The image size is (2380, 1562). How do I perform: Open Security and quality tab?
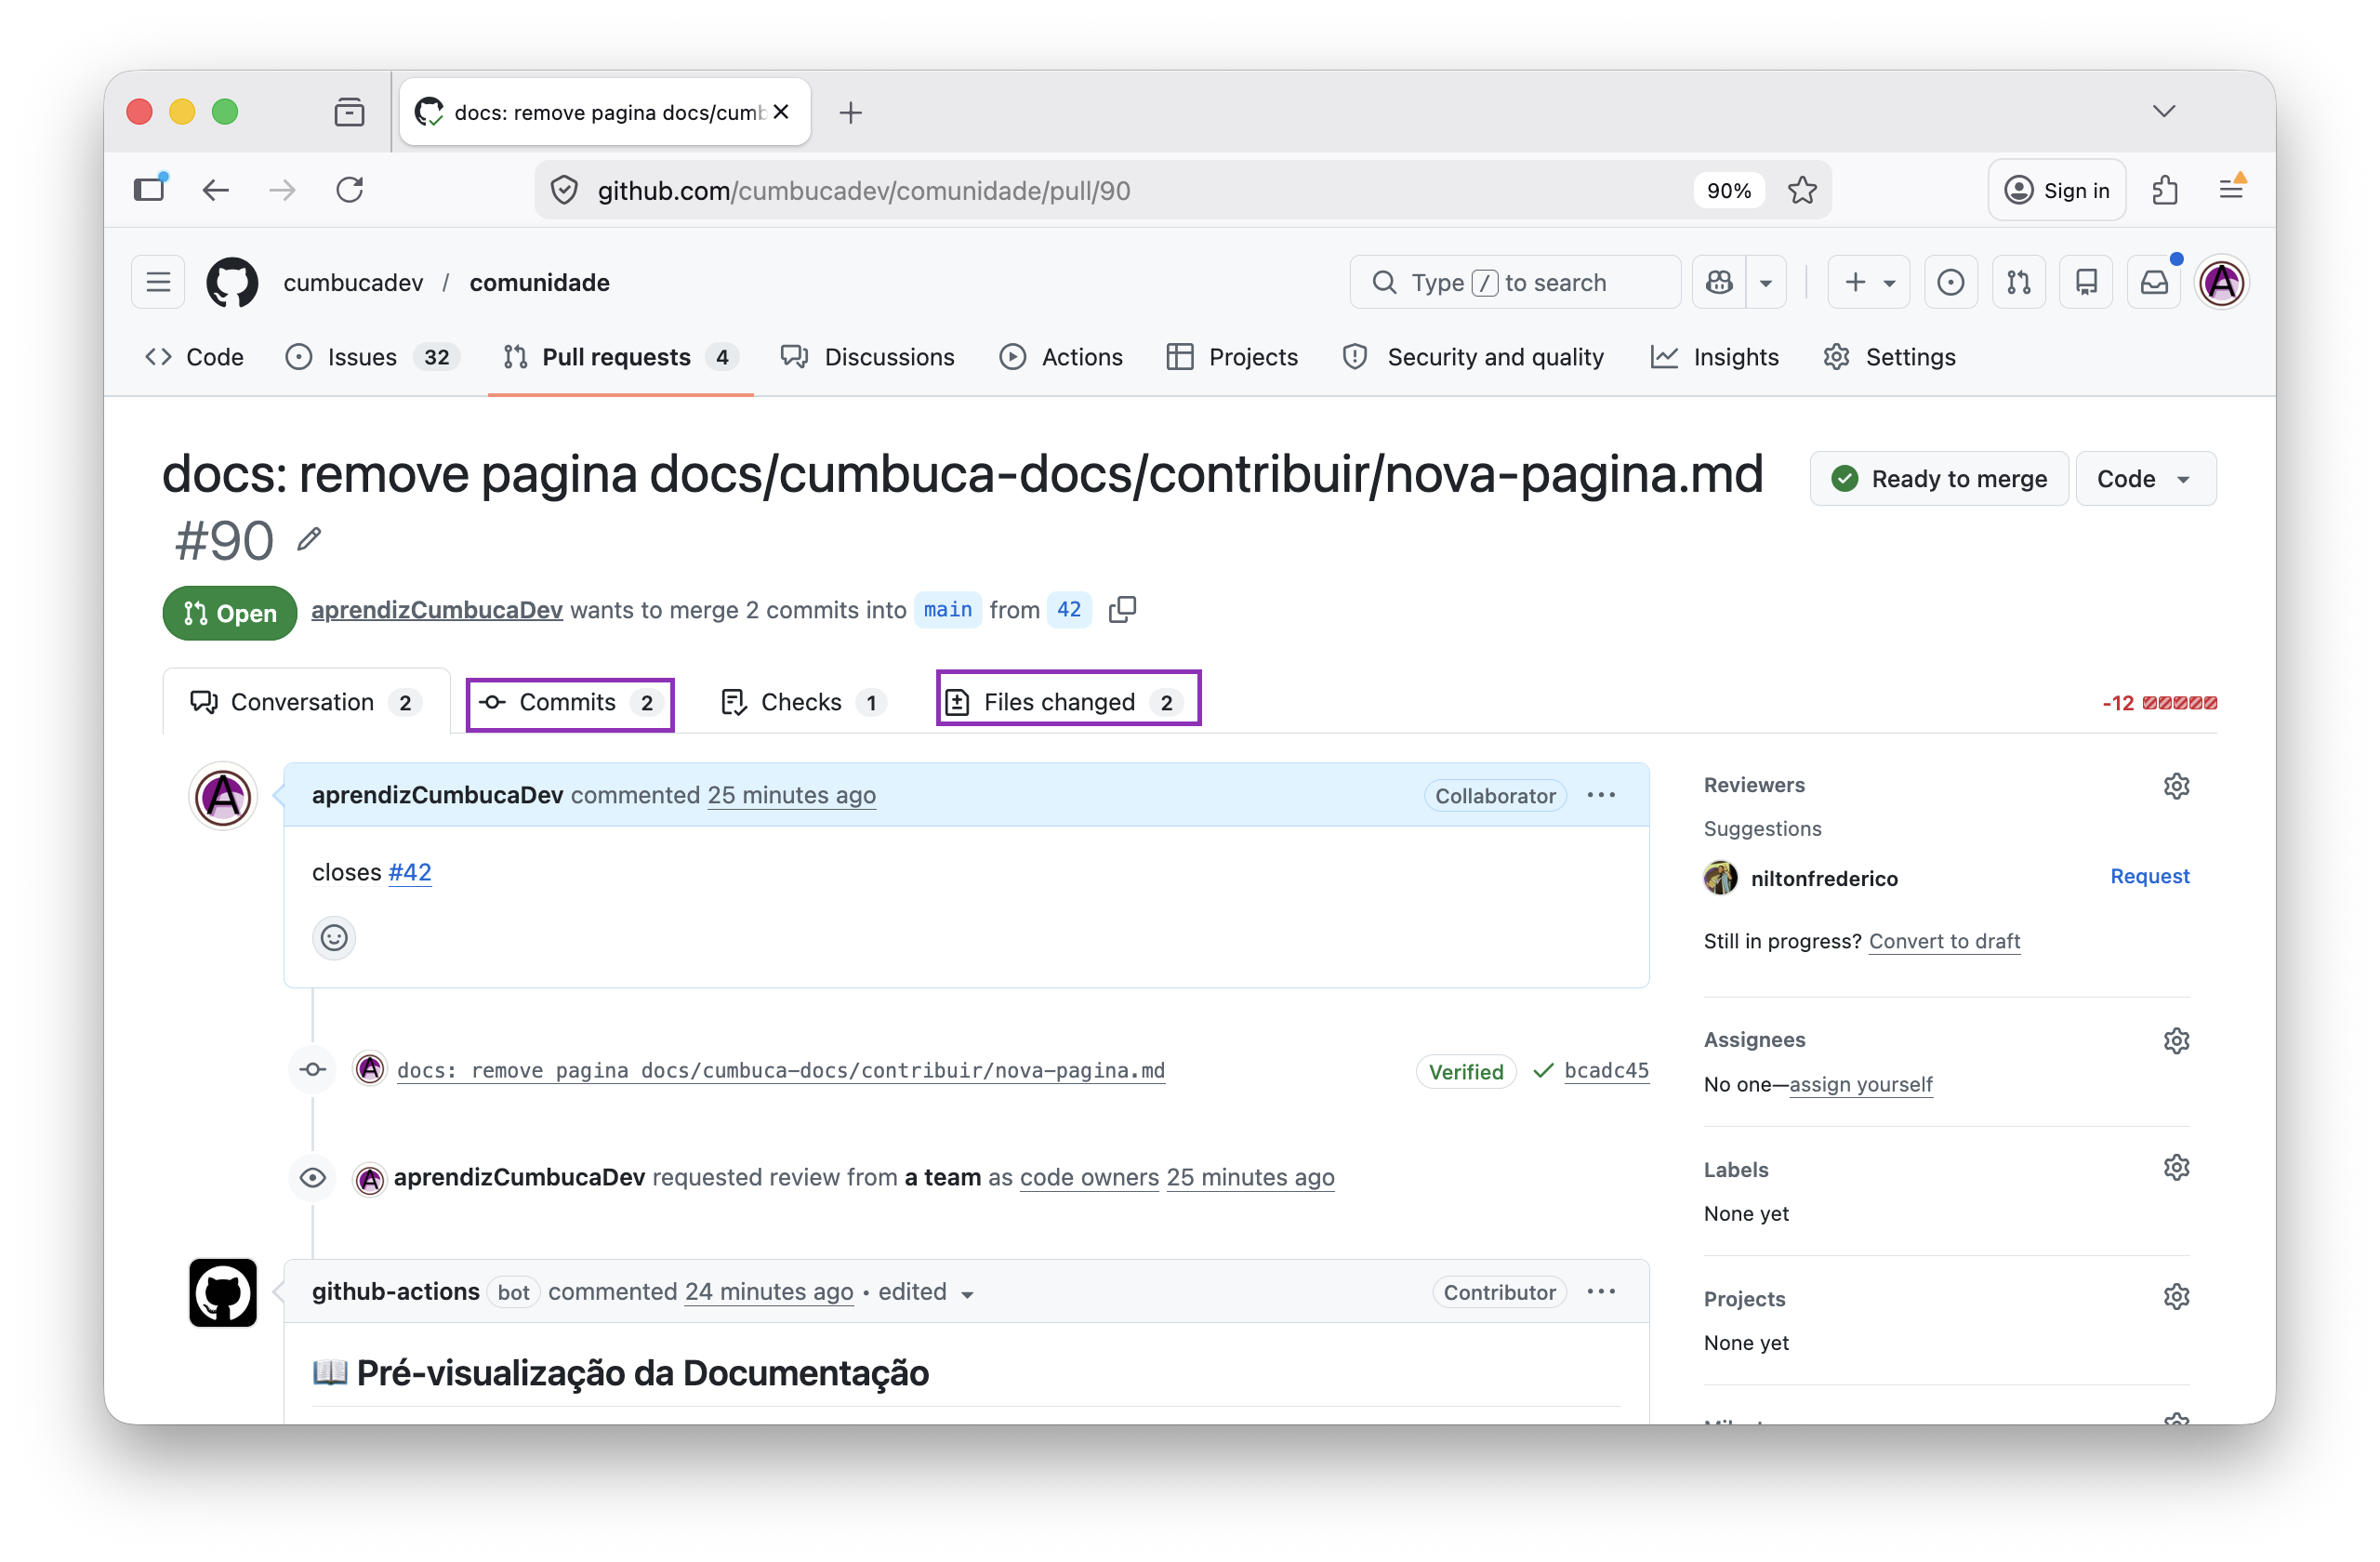(x=1473, y=357)
